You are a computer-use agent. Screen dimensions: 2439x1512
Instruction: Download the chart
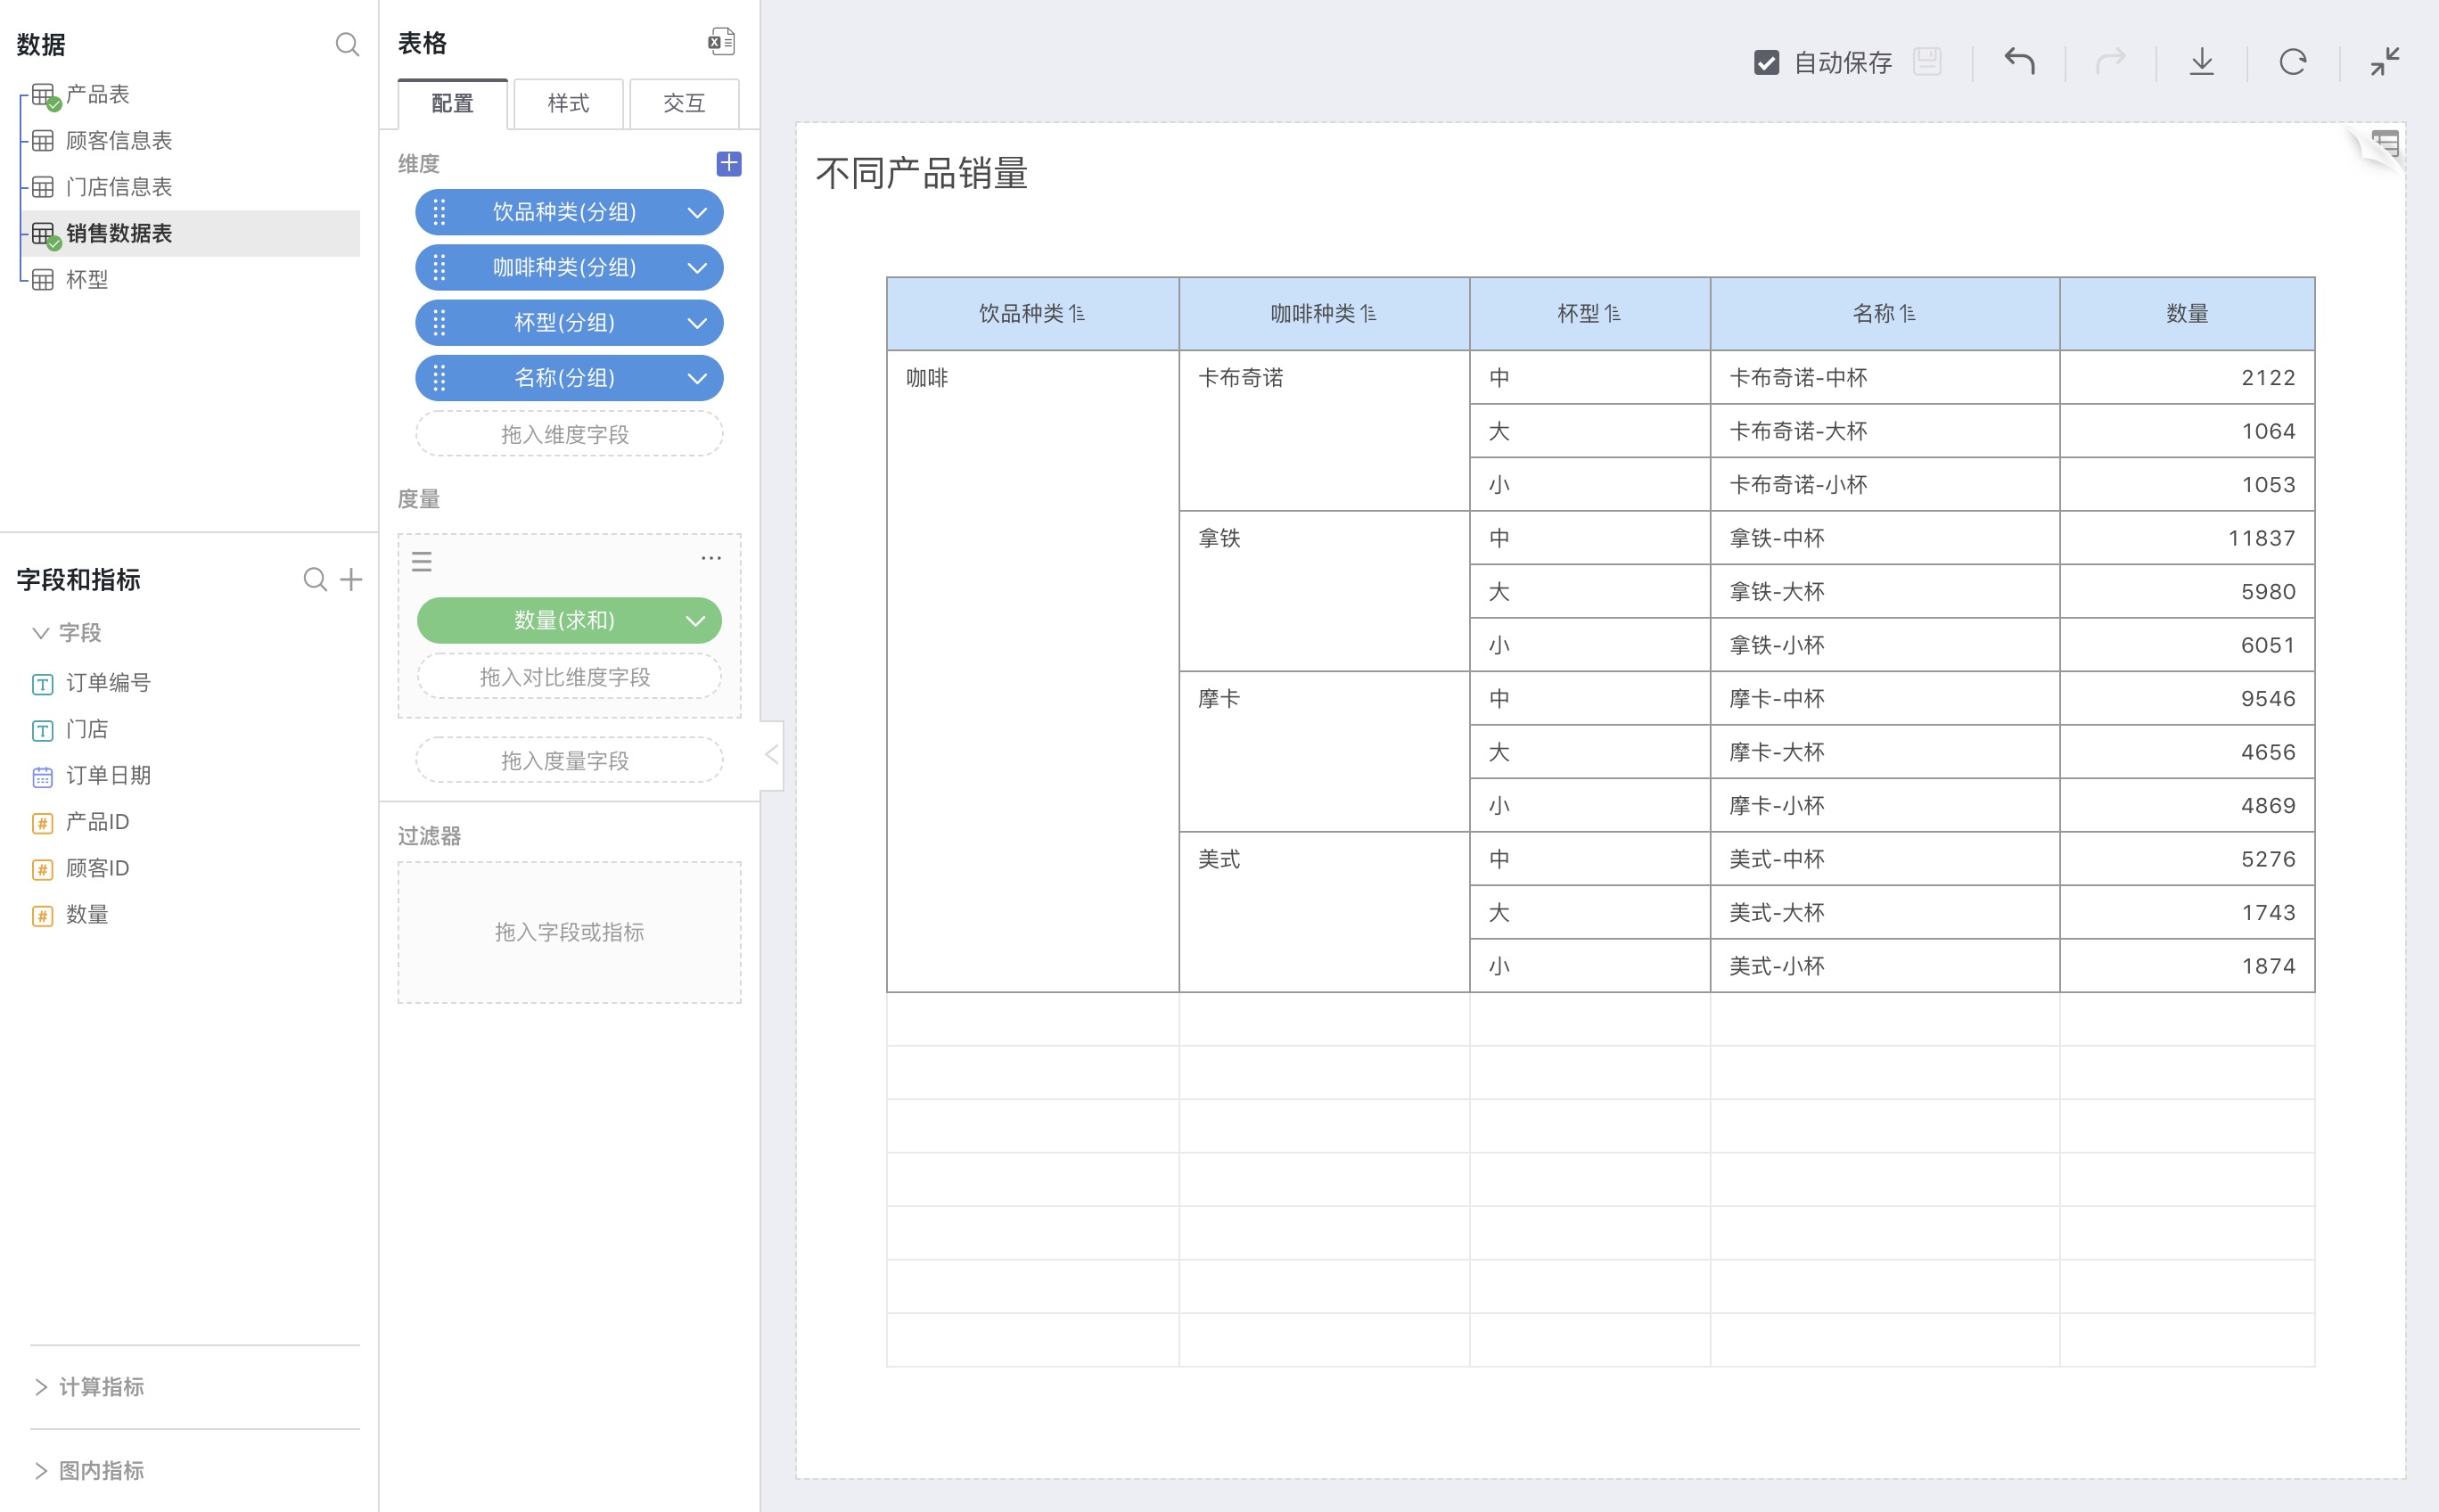coord(2202,62)
